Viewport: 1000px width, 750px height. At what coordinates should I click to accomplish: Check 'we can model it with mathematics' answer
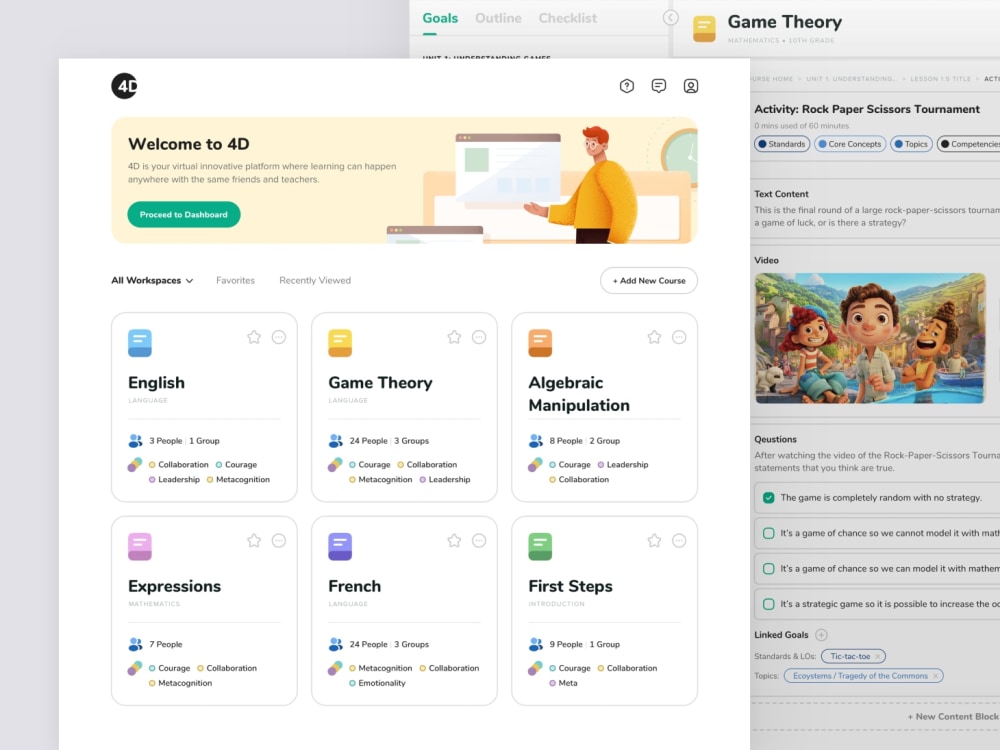coord(768,568)
